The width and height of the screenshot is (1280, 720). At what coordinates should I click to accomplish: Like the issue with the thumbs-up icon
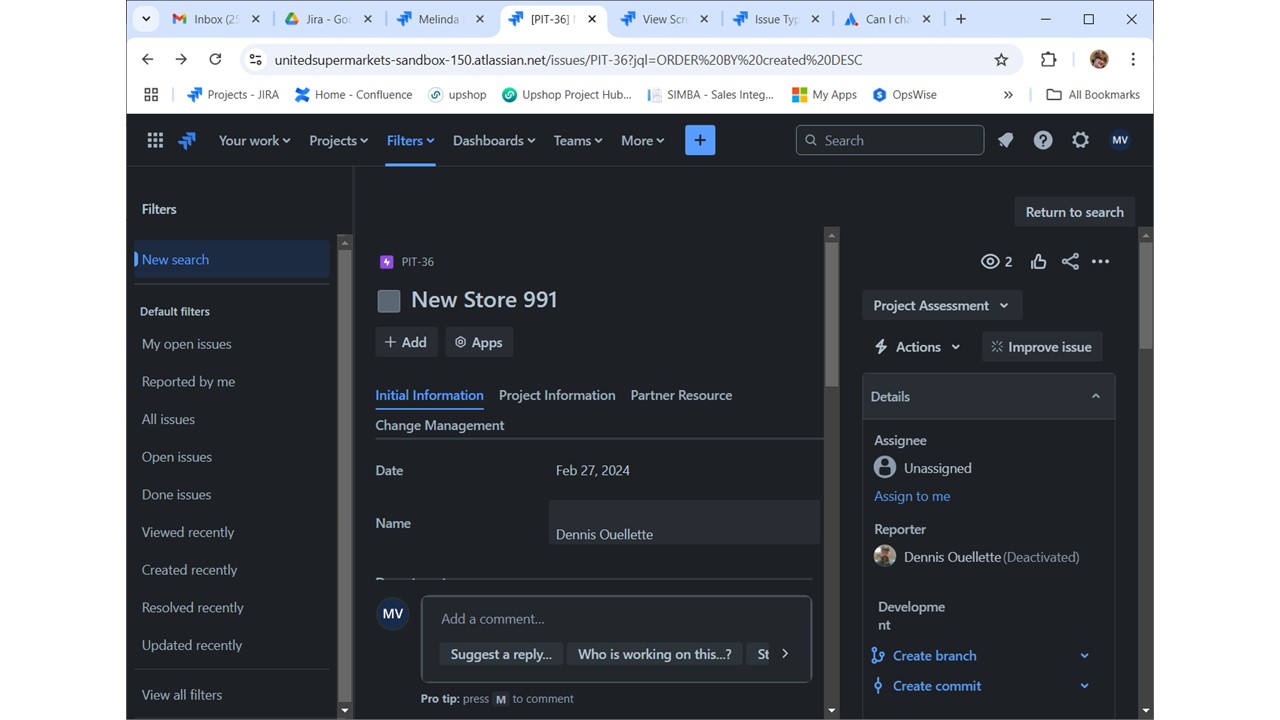click(x=1038, y=261)
